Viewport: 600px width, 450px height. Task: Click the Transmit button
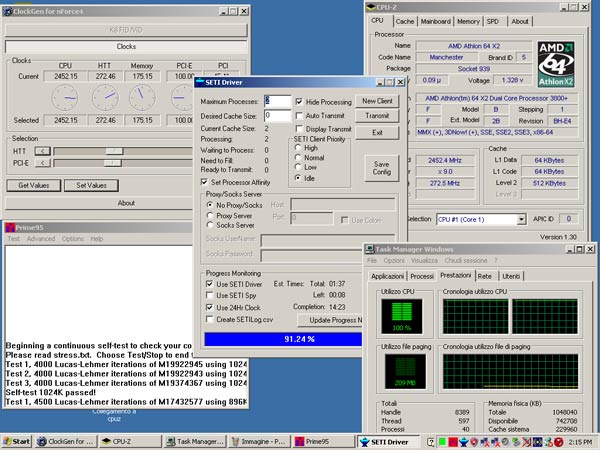coord(377,116)
